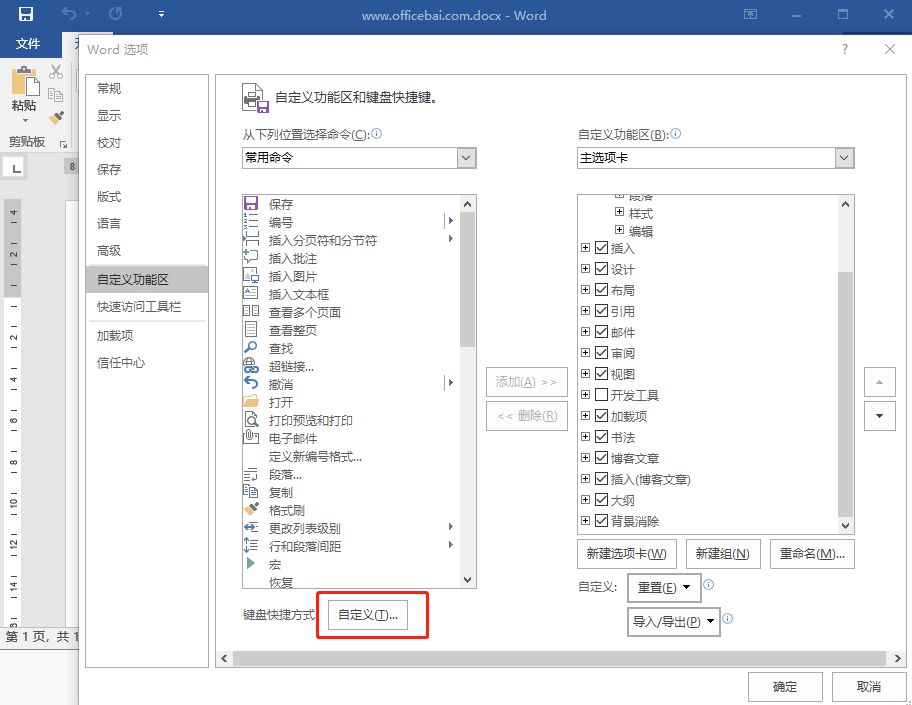Select the Undo command icon
Viewport: 912px width, 705px height.
pyautogui.click(x=251, y=384)
